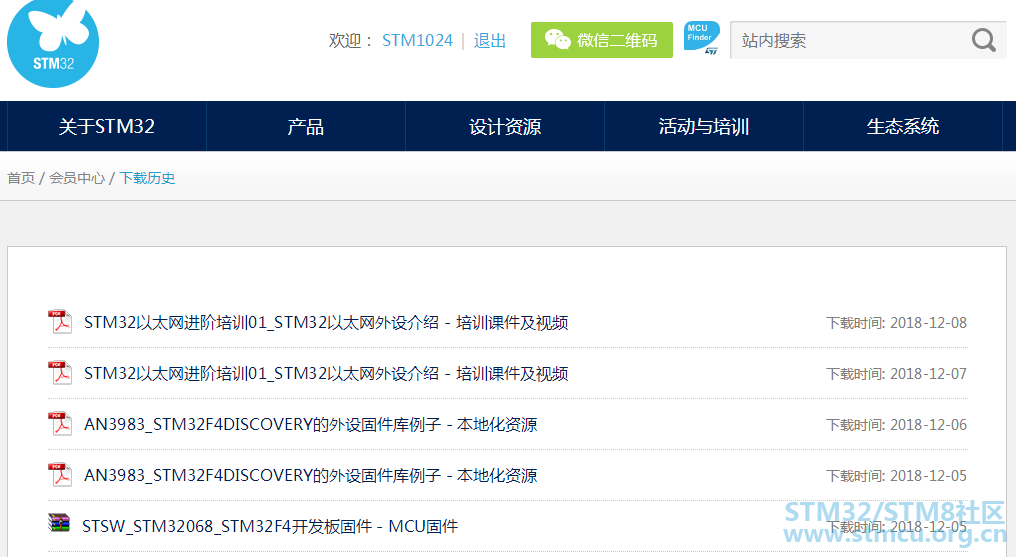Click the 欢迎： greeting text
Image resolution: width=1016 pixels, height=557 pixels.
pos(351,41)
